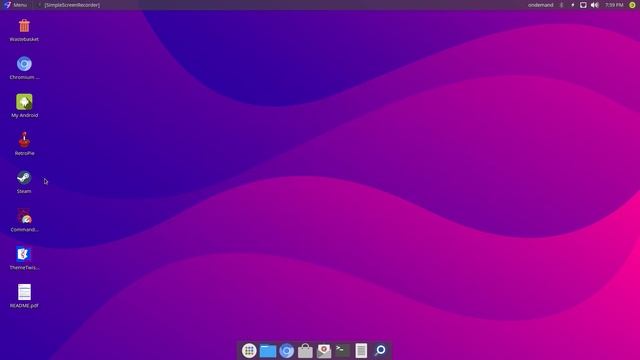Open the Menu button in top panel
The image size is (640, 360).
point(16,5)
